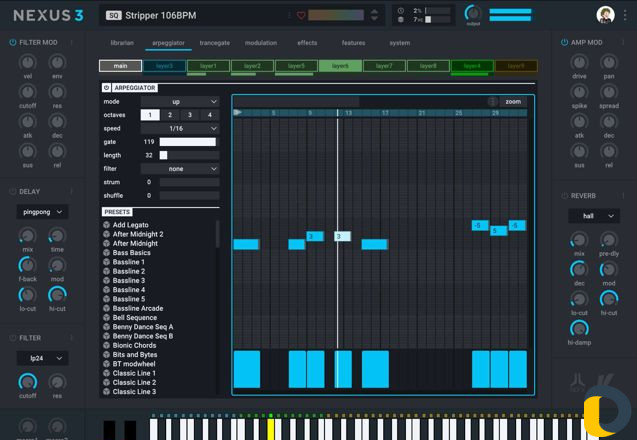Open the delay pingpong type dropdown
This screenshot has width=637, height=440.
click(42, 212)
